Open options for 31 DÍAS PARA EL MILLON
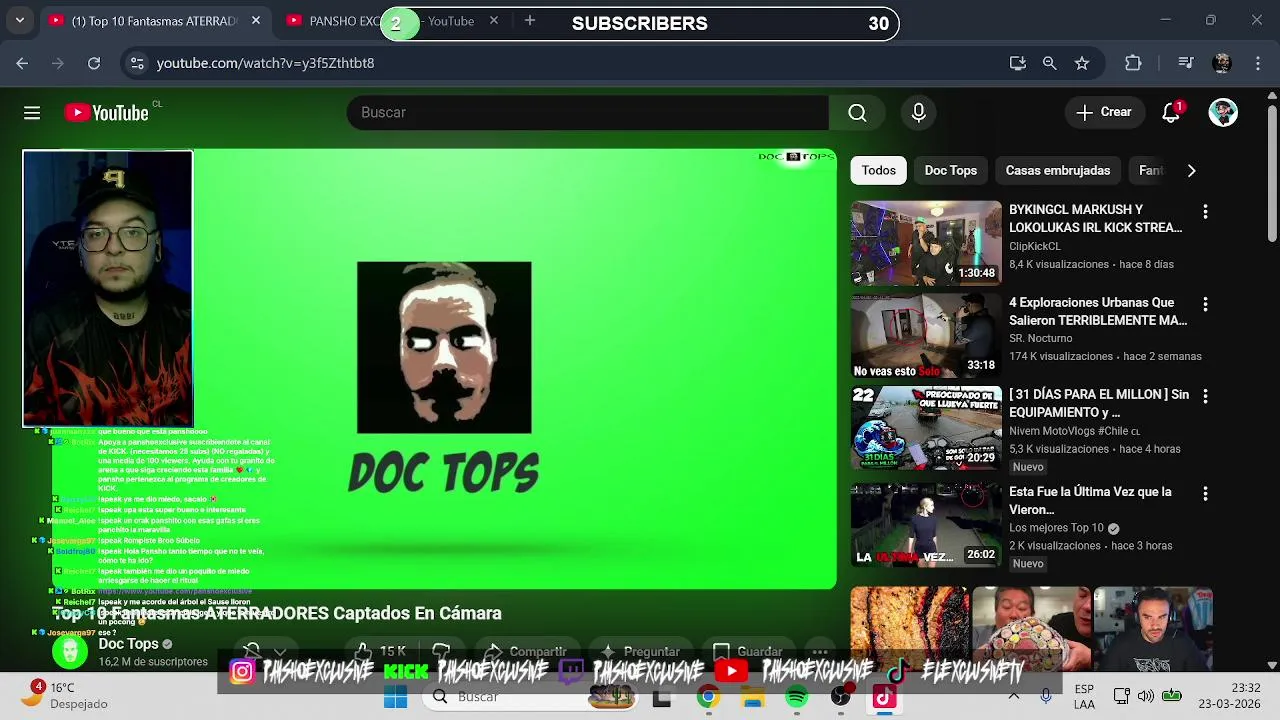1280x720 pixels. 1205,396
